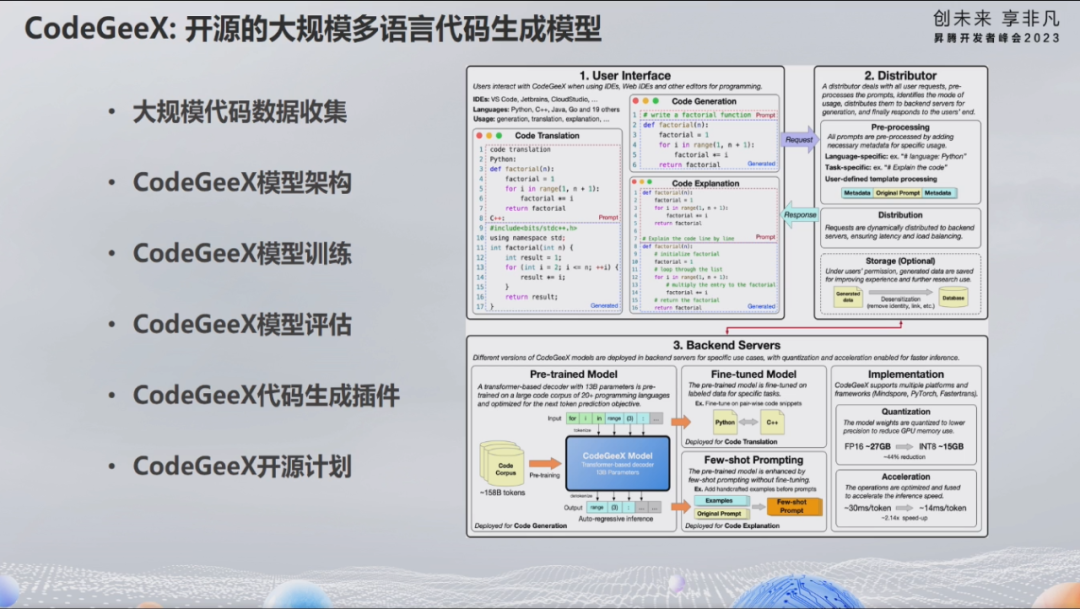Click the 'Quantization' heading

tap(906, 411)
